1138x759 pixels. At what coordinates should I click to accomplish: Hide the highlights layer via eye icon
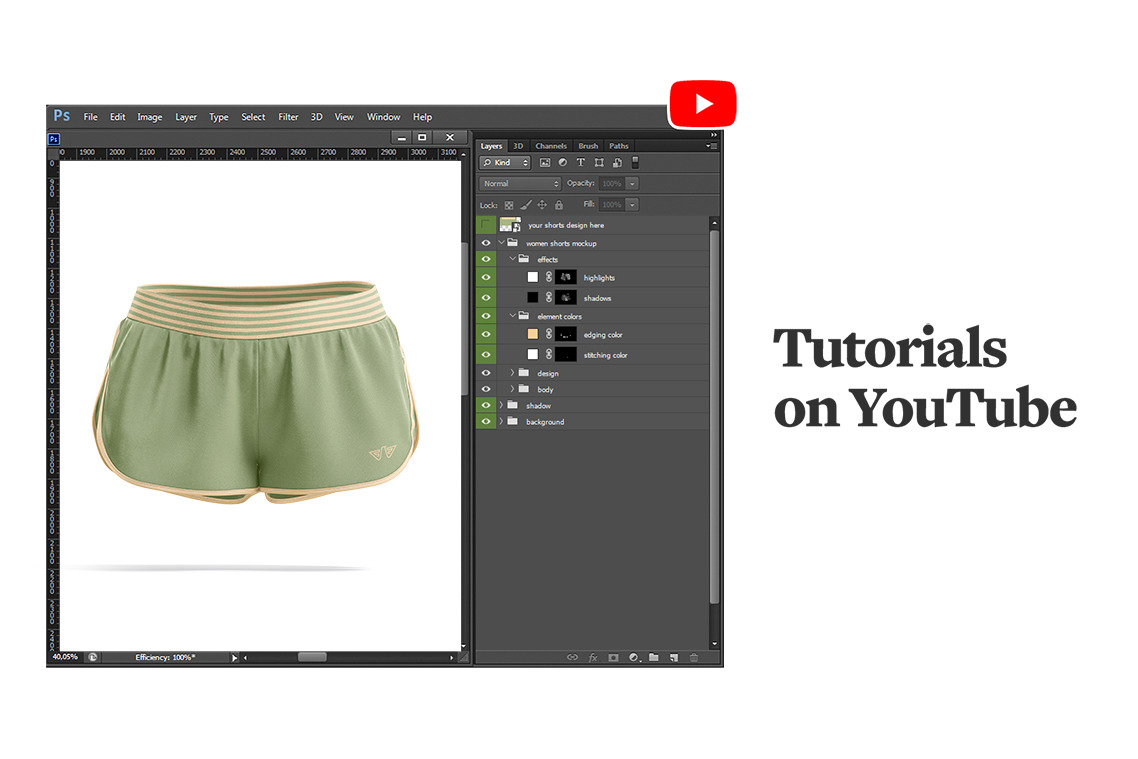[x=486, y=277]
